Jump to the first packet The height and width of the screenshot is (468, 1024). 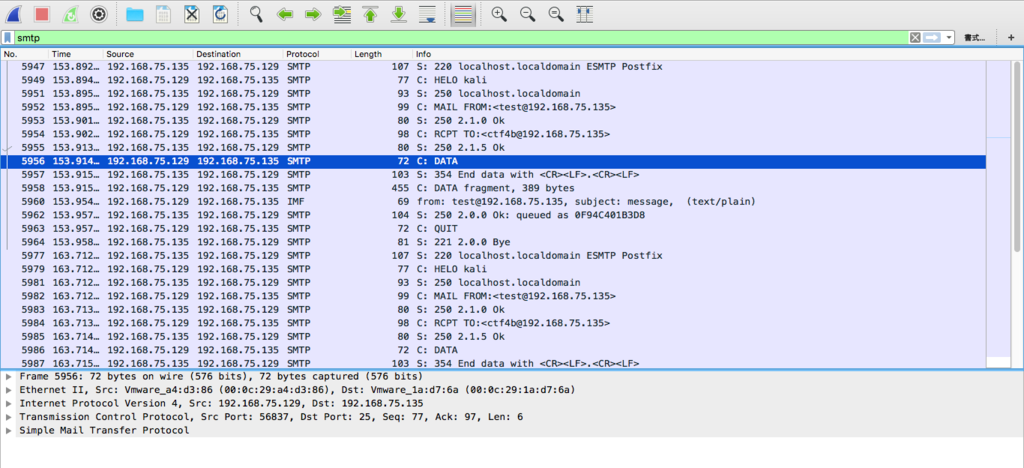pyautogui.click(x=370, y=14)
